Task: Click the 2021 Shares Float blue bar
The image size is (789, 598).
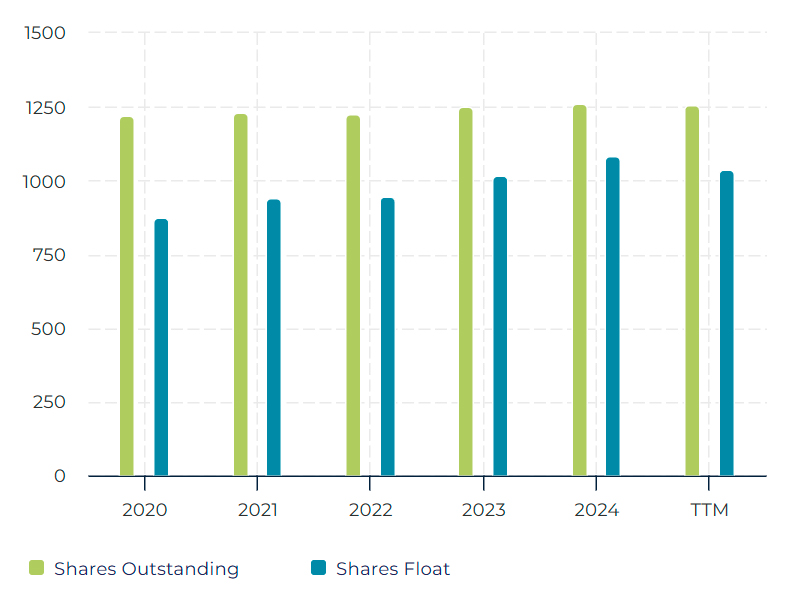Action: coord(274,338)
